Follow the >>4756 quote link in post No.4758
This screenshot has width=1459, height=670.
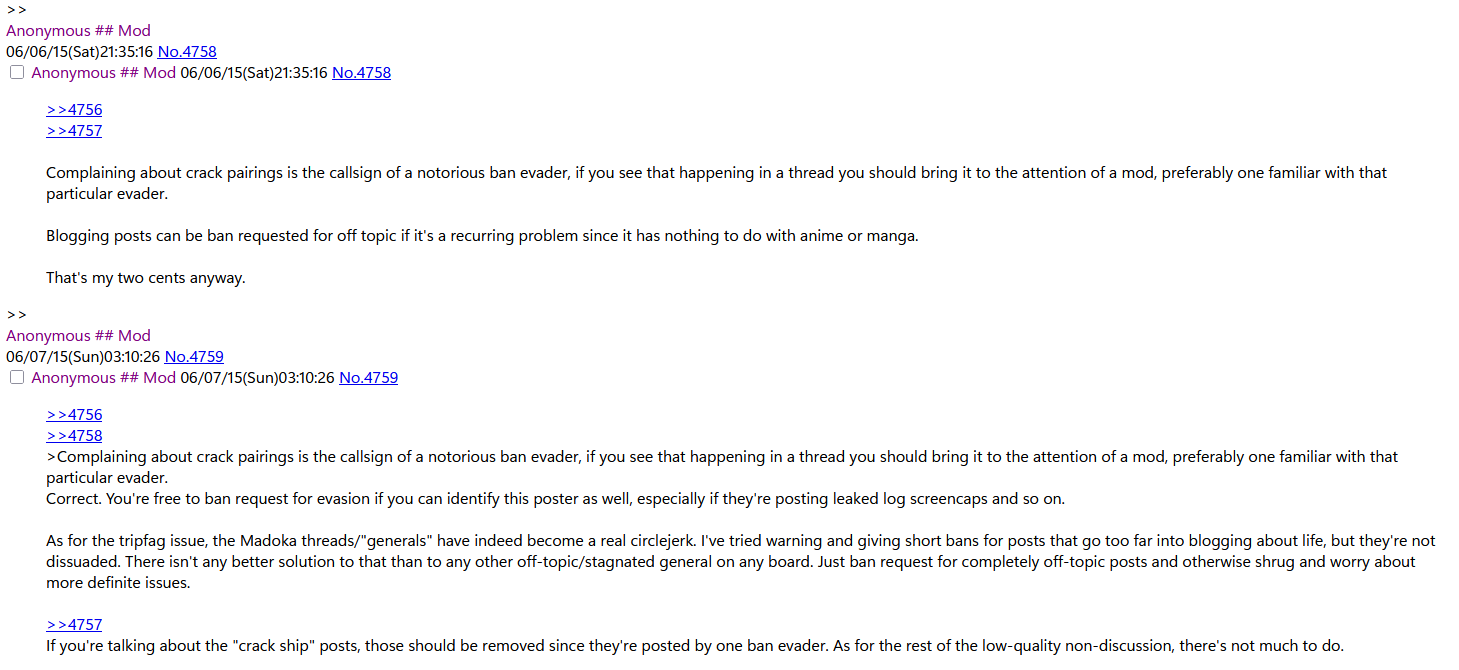click(74, 110)
